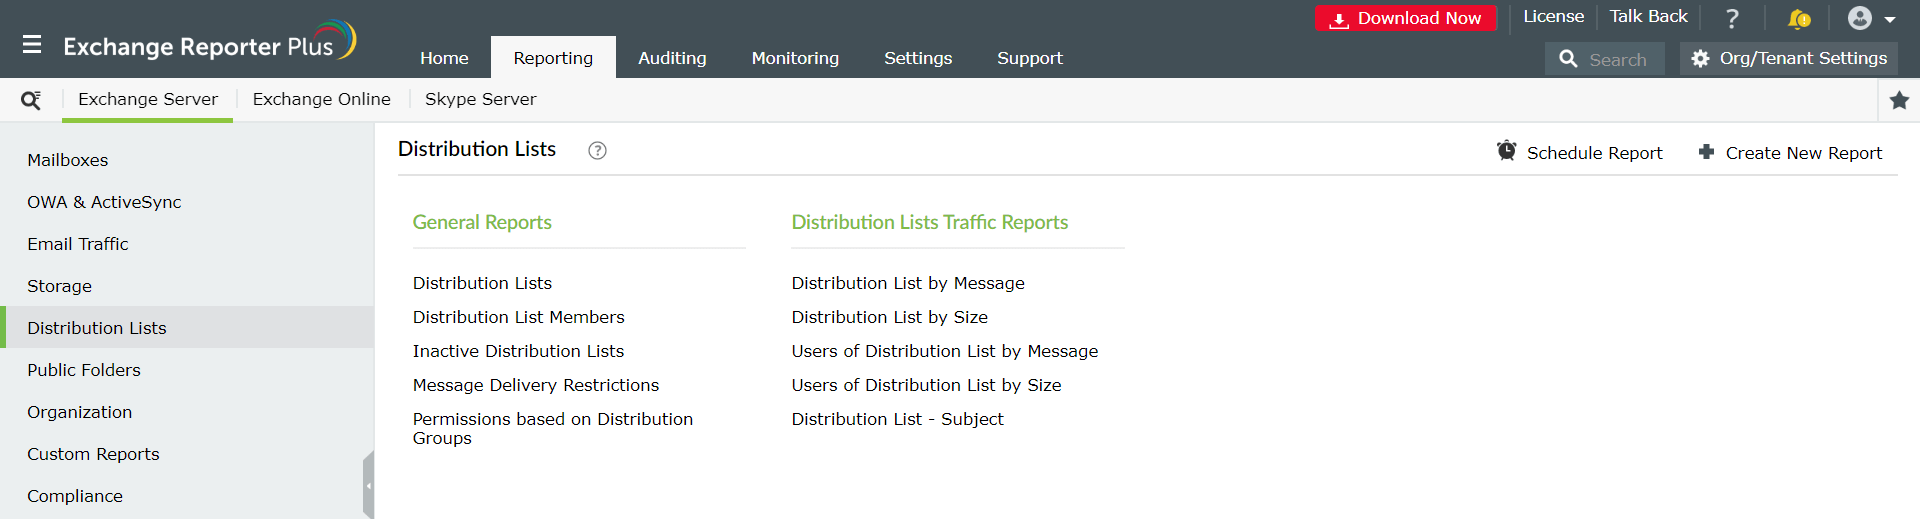The height and width of the screenshot is (519, 1920).
Task: Open Distribution List by Size report
Action: click(889, 317)
